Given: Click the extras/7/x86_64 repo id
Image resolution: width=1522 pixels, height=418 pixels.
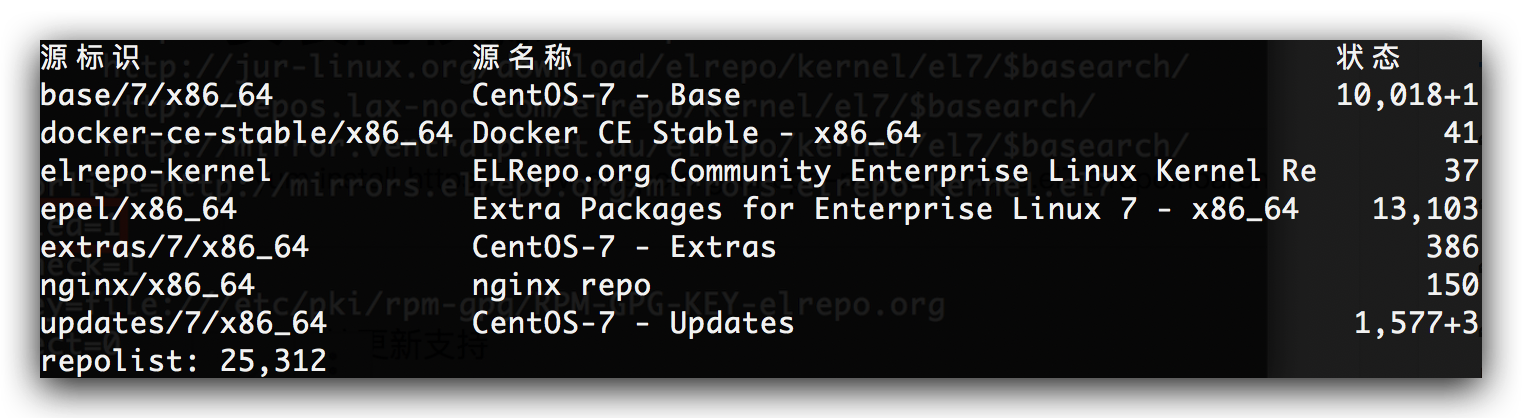Looking at the screenshot, I should pos(174,247).
